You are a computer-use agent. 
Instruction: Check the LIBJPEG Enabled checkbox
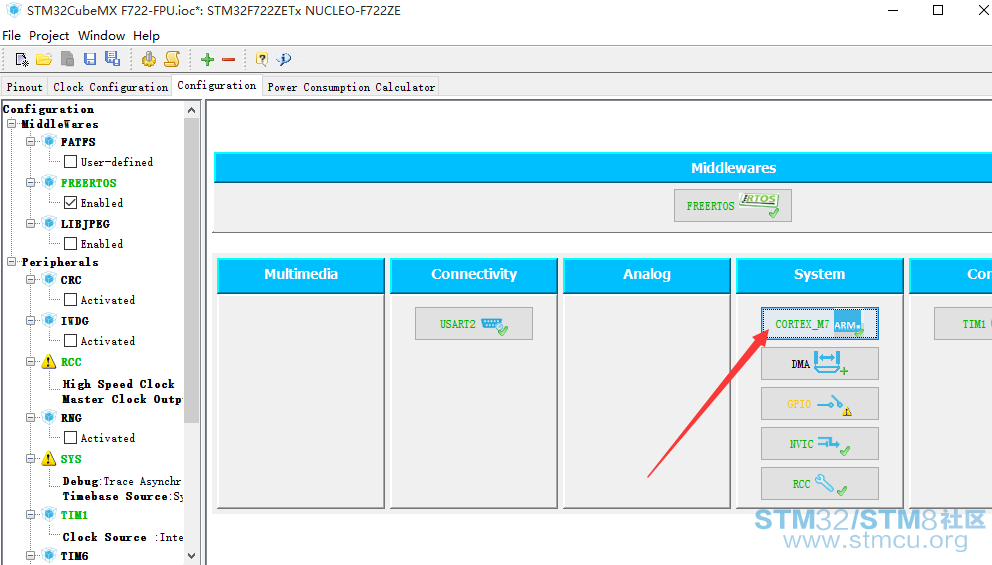click(71, 244)
